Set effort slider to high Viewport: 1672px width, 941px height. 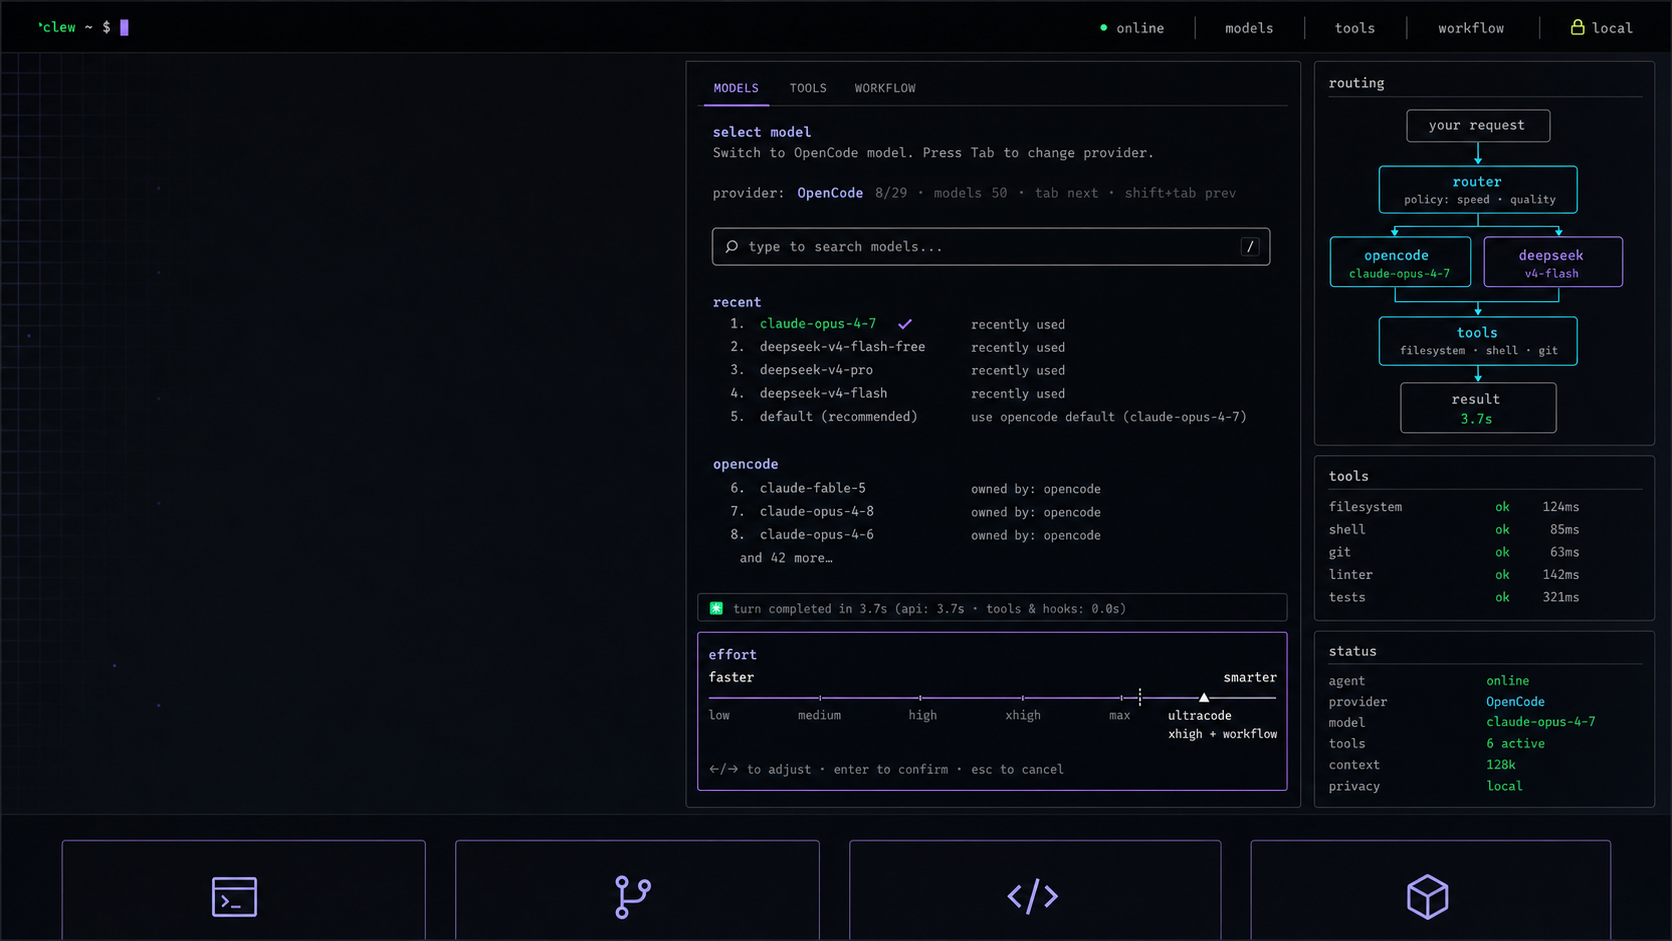tap(923, 715)
